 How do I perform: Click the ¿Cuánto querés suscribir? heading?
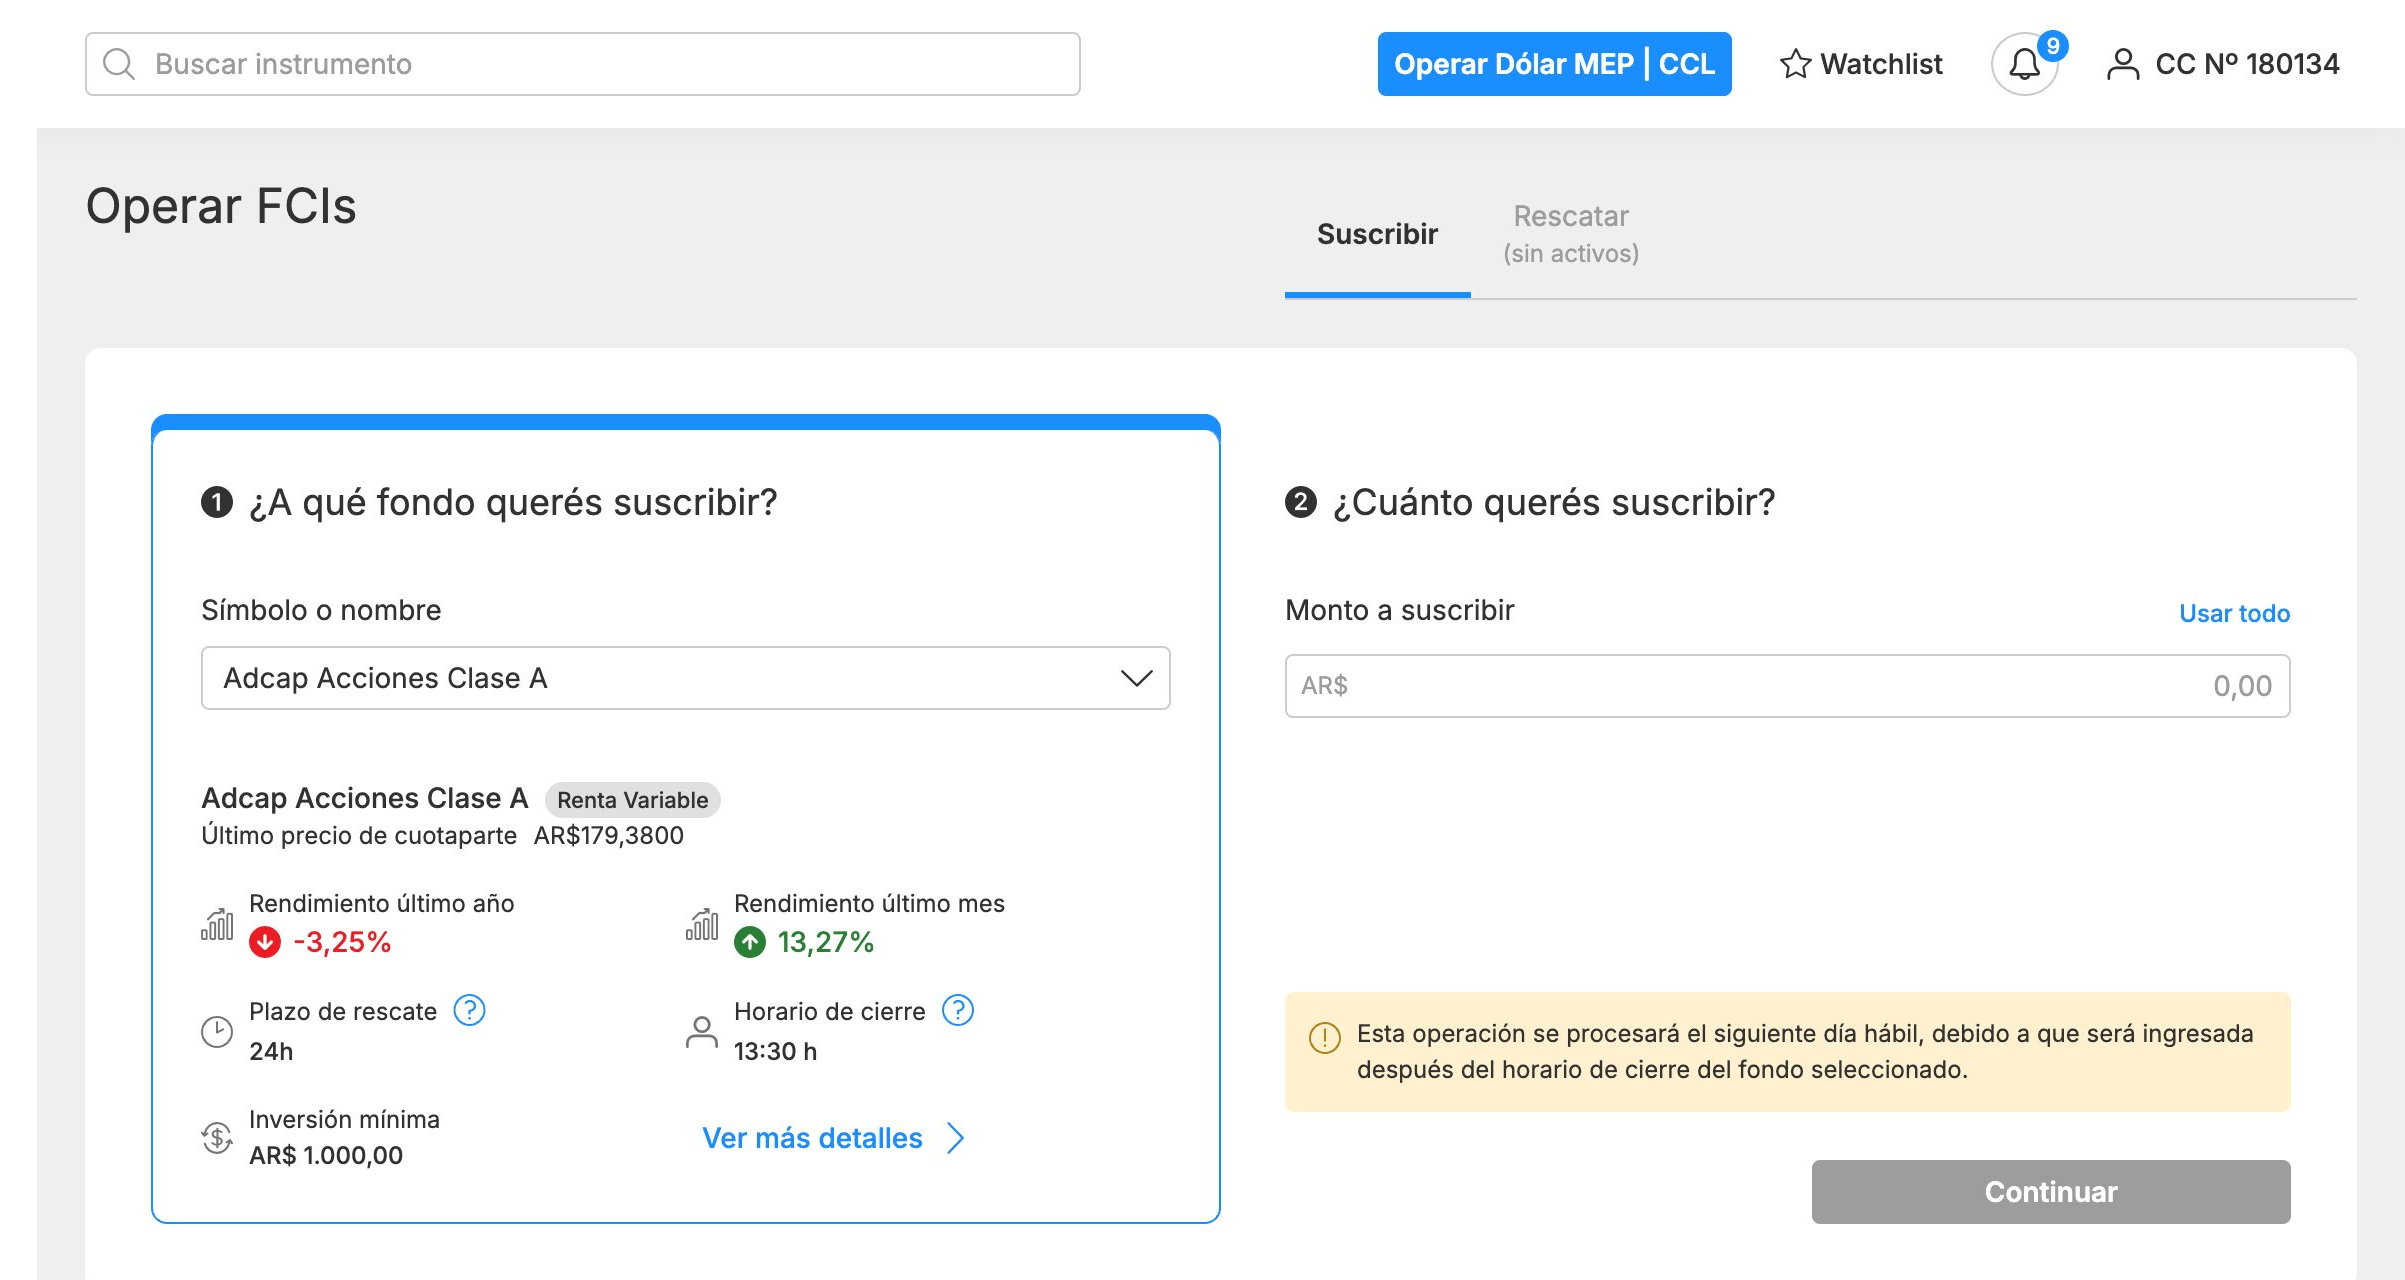point(1554,502)
